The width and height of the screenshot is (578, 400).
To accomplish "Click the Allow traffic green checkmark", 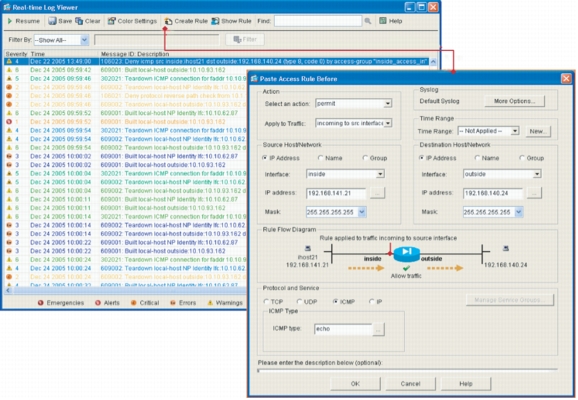I will click(406, 268).
